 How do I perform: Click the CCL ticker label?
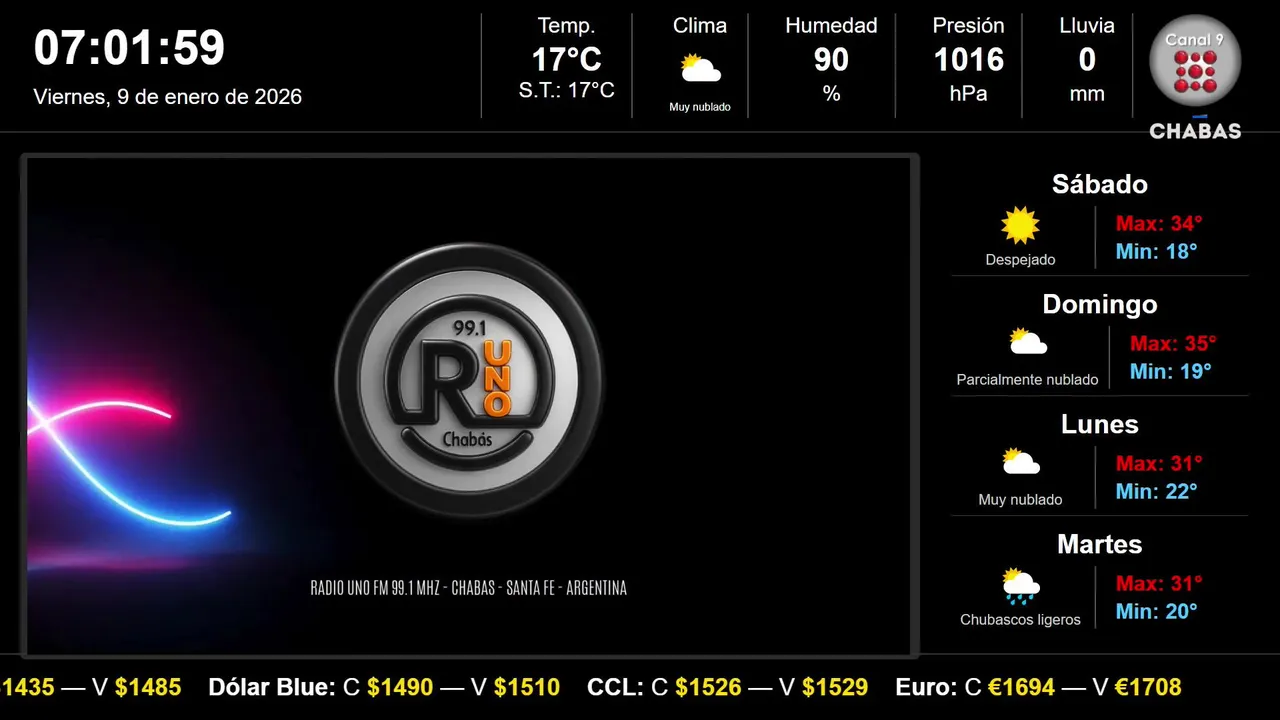coord(616,687)
